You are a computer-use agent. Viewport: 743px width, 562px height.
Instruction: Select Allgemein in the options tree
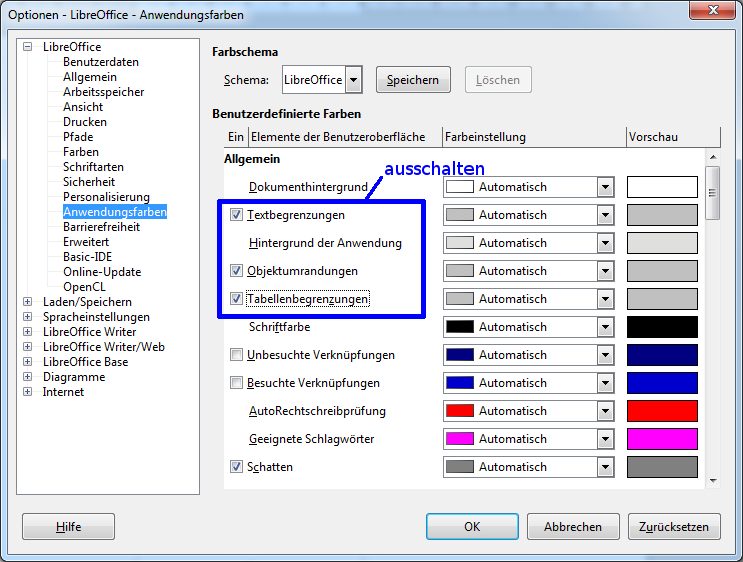pyautogui.click(x=90, y=77)
